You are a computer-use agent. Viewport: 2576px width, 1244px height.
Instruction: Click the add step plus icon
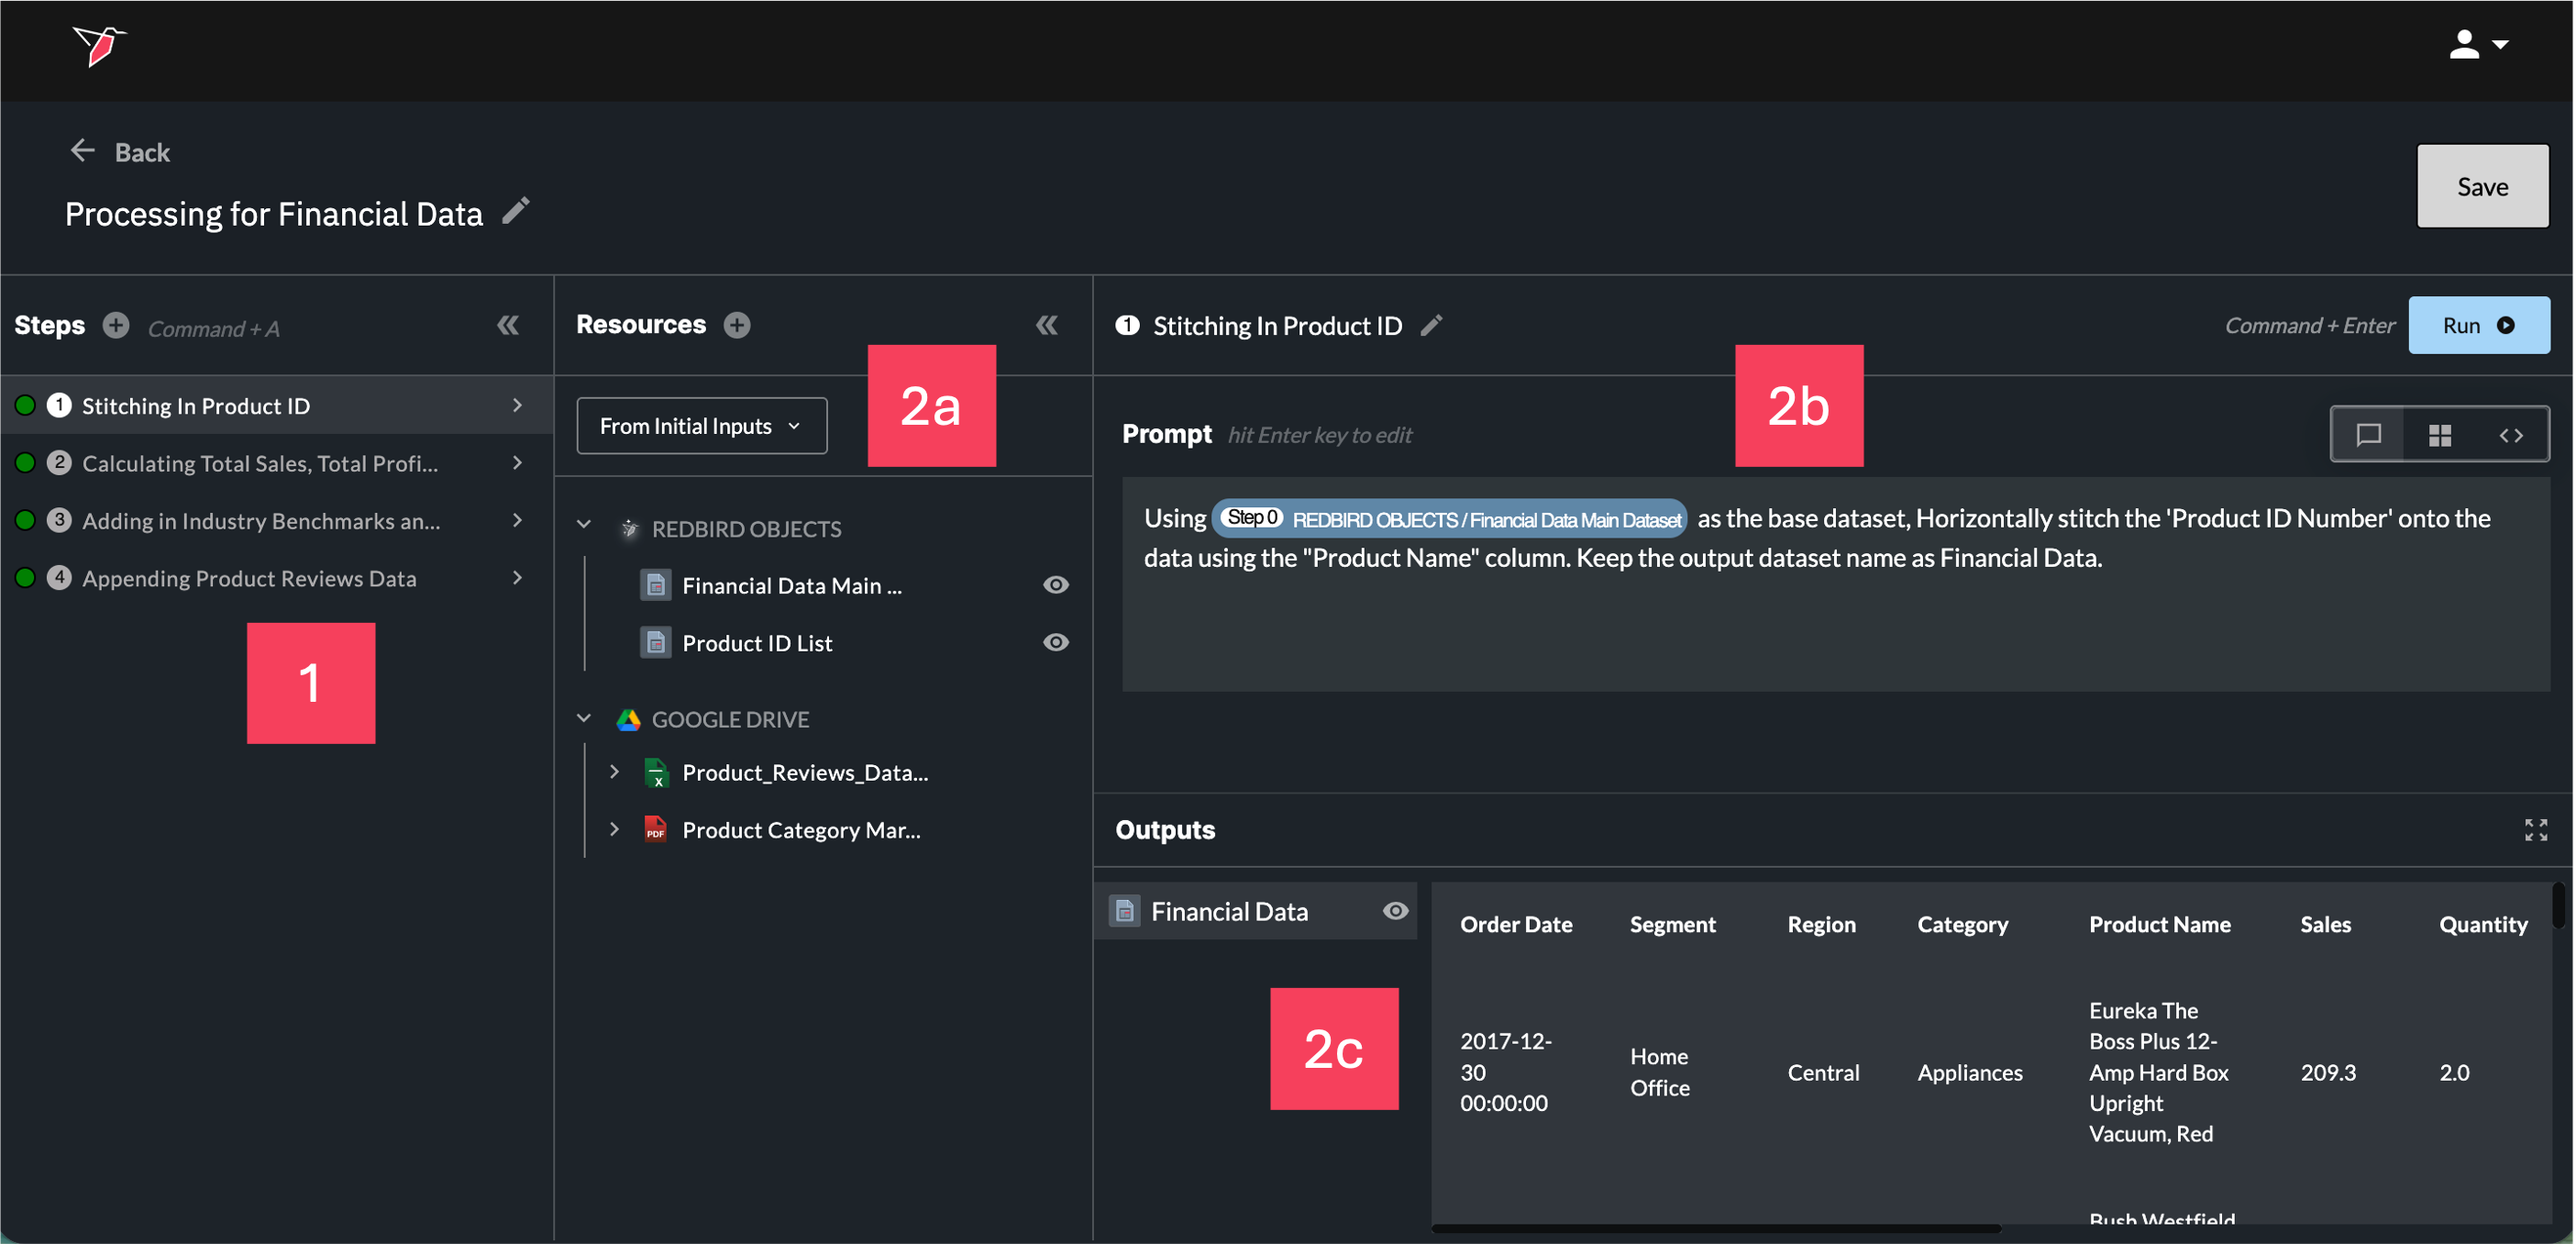click(x=116, y=326)
